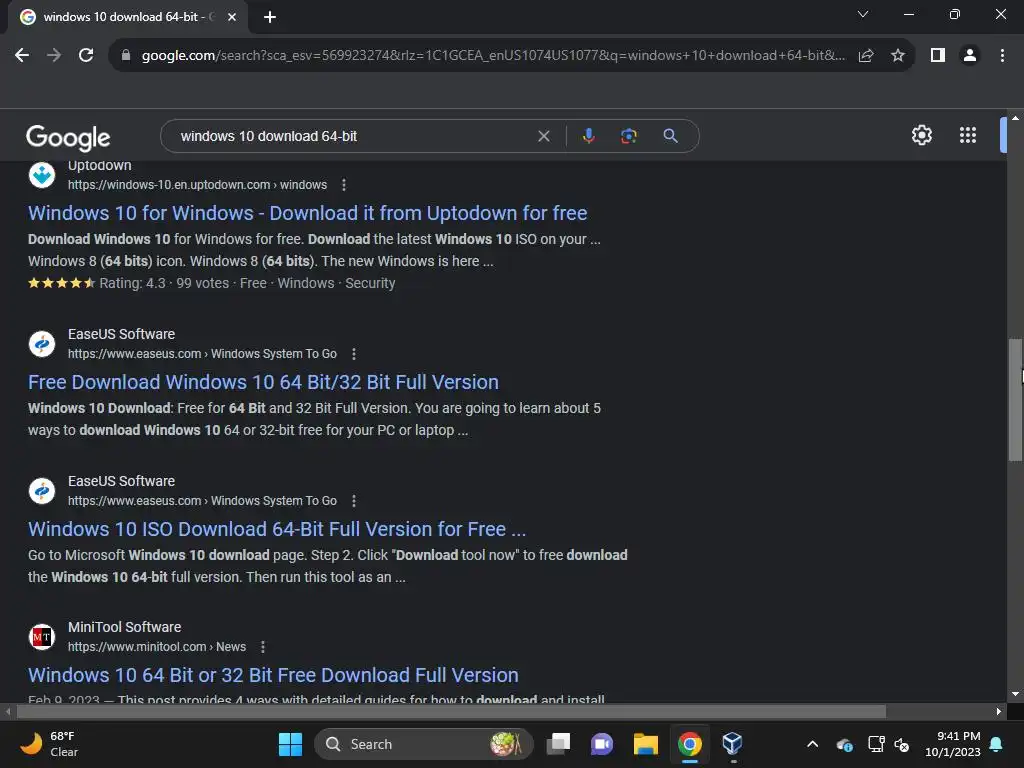Submit search with magnifier icon
This screenshot has height=768, width=1024.
click(670, 136)
